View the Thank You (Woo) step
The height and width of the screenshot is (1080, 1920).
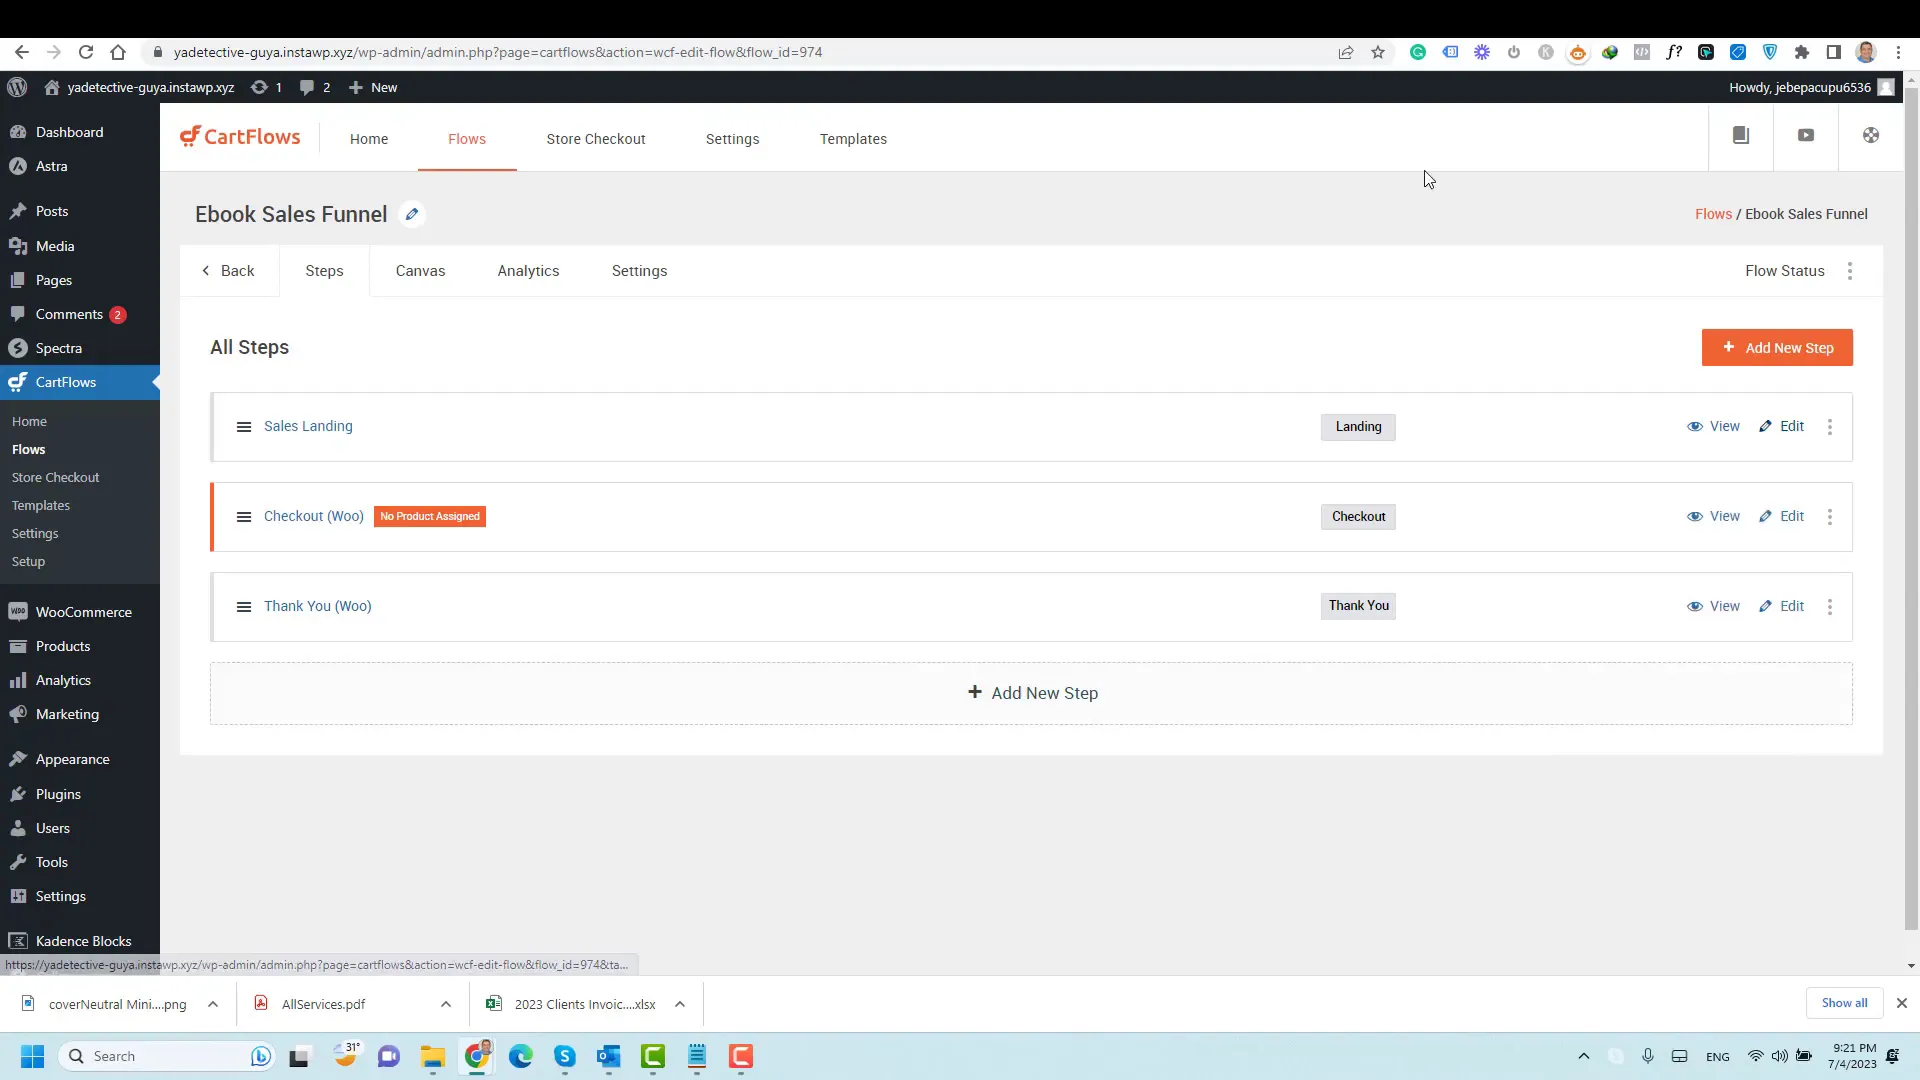click(x=1714, y=605)
